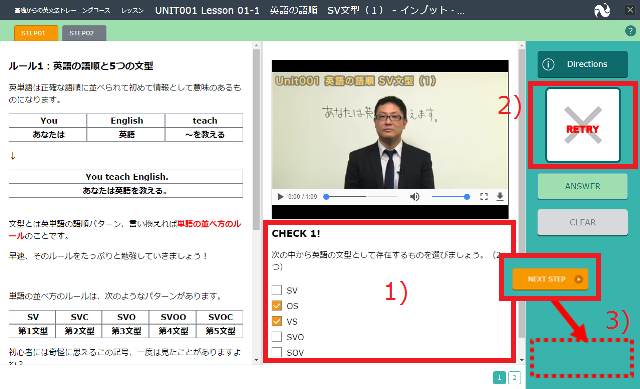Screen dimensions: 640x389
Task: Select the STEP01 tab
Action: (x=36, y=33)
